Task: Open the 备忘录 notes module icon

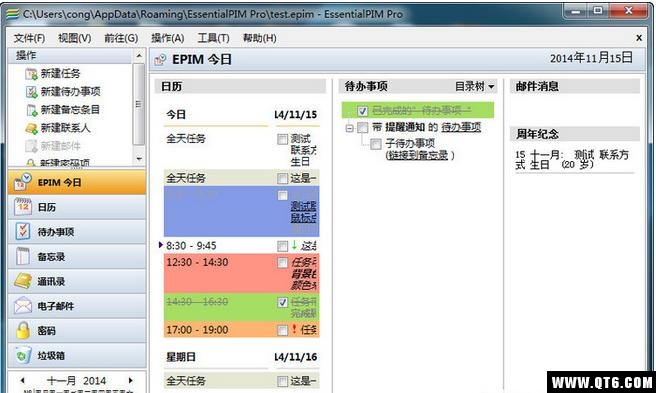Action: (23, 256)
